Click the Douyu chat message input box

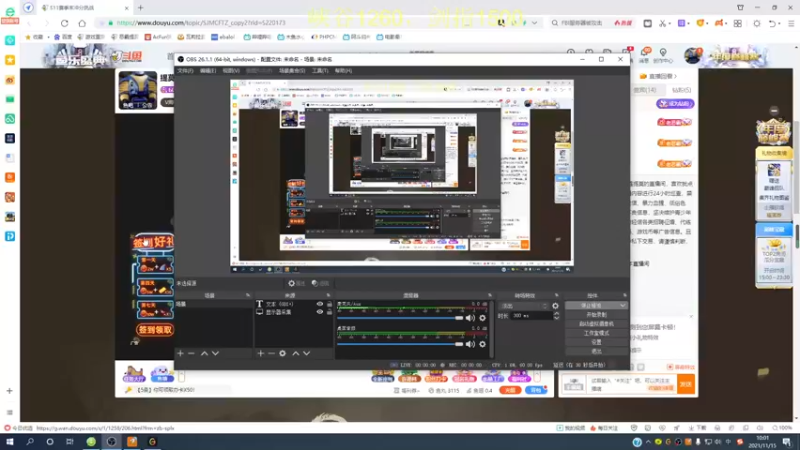(632, 384)
